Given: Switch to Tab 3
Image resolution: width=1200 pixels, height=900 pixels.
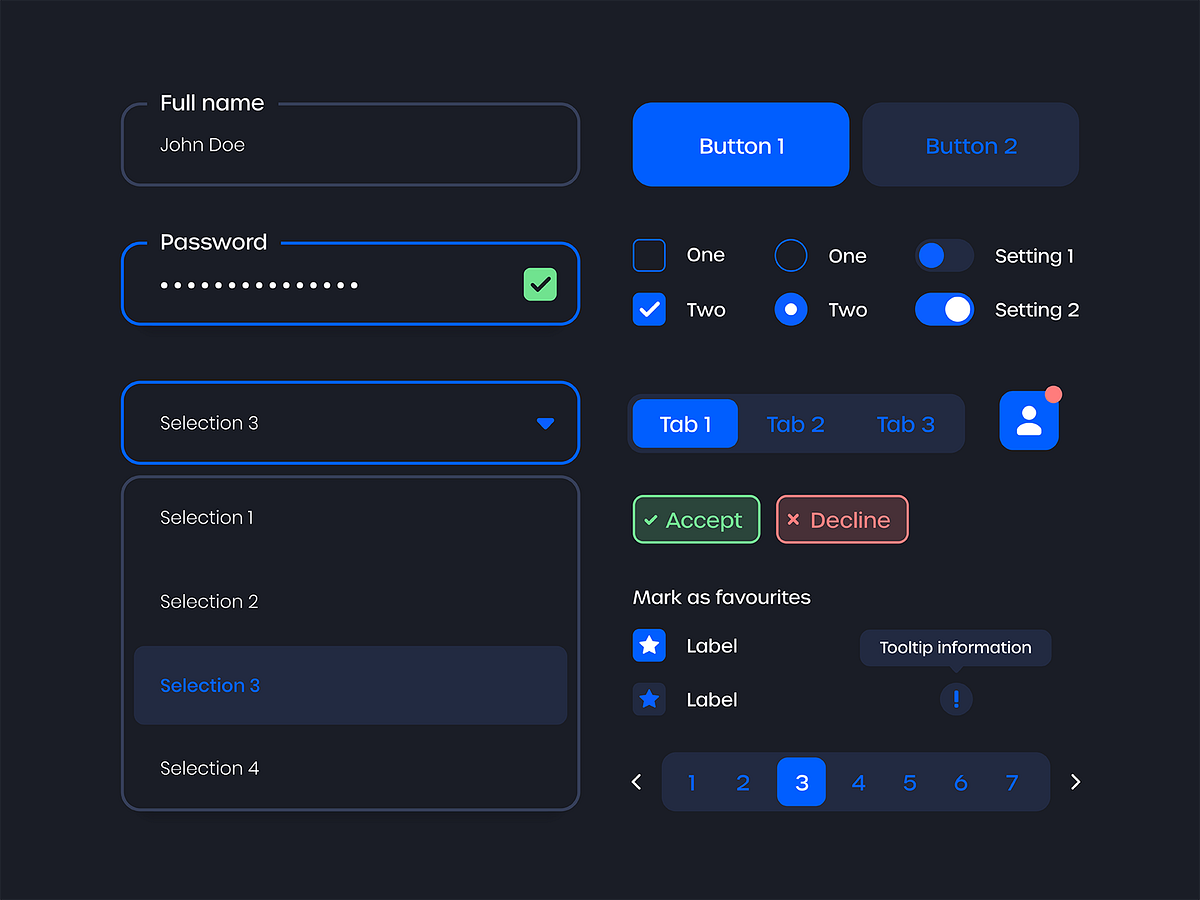Looking at the screenshot, I should pyautogui.click(x=904, y=424).
